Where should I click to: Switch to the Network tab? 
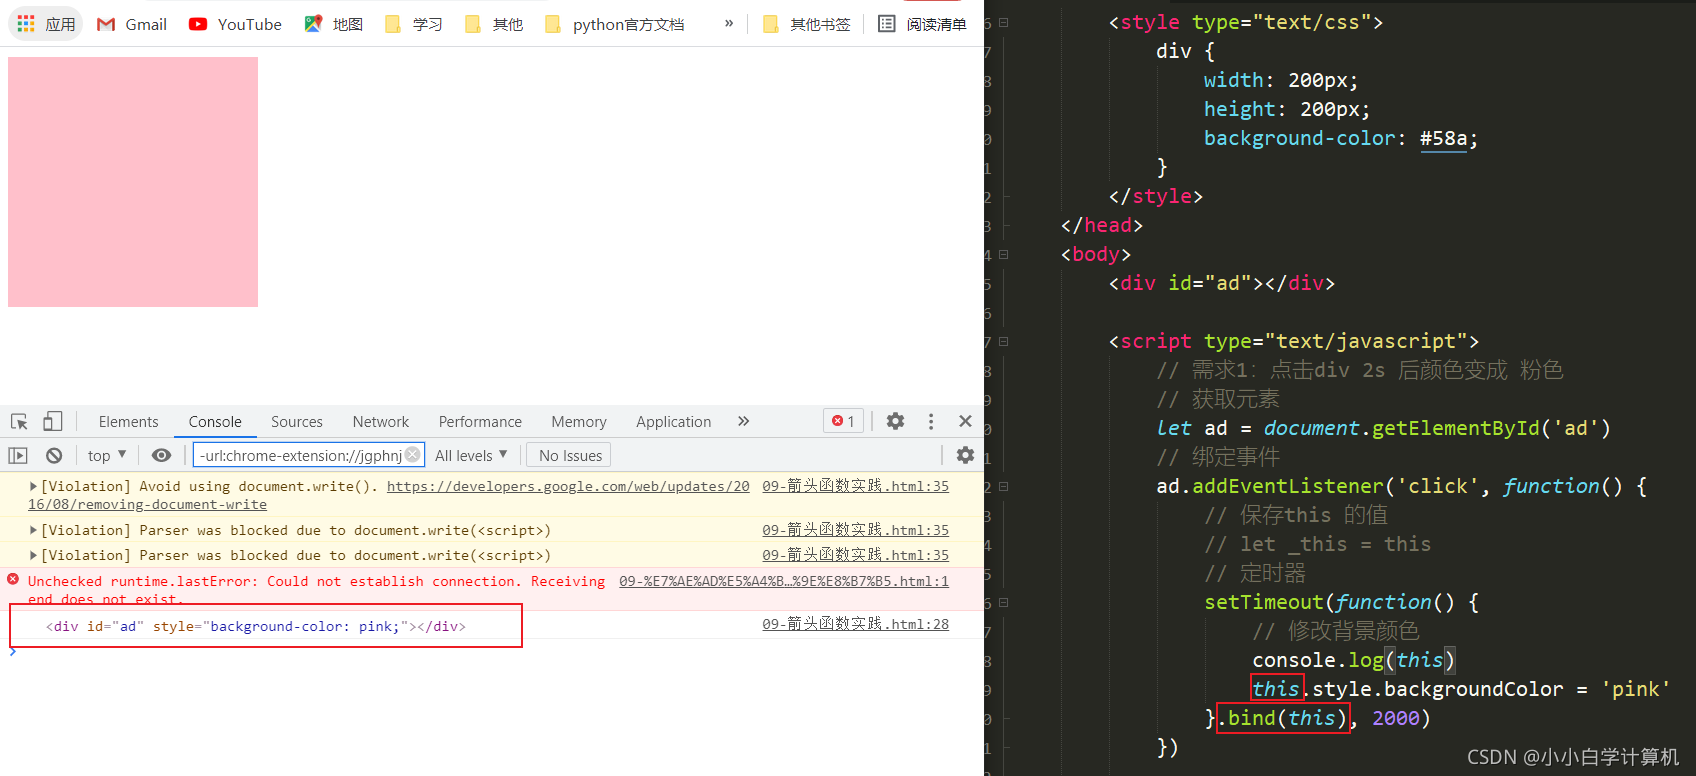(381, 422)
